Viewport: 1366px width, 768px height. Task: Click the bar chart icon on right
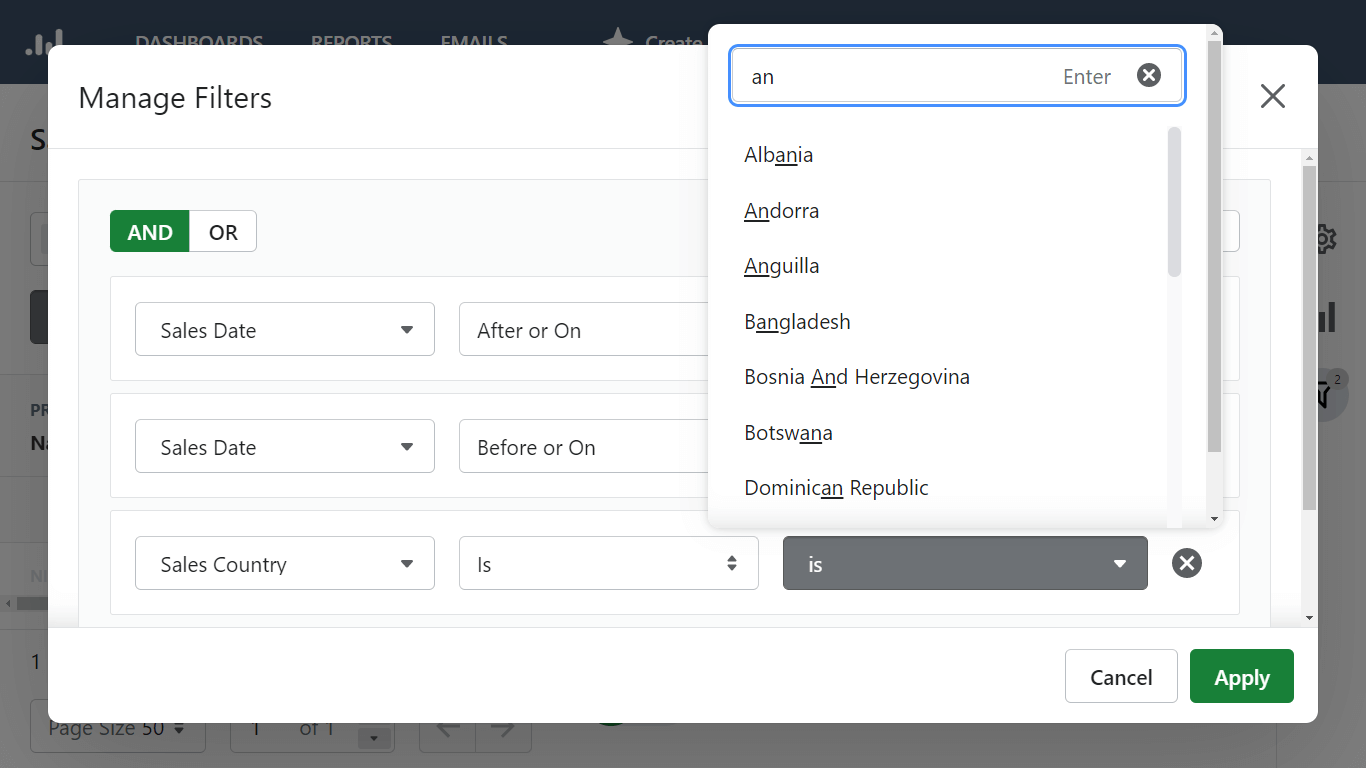(x=1326, y=318)
